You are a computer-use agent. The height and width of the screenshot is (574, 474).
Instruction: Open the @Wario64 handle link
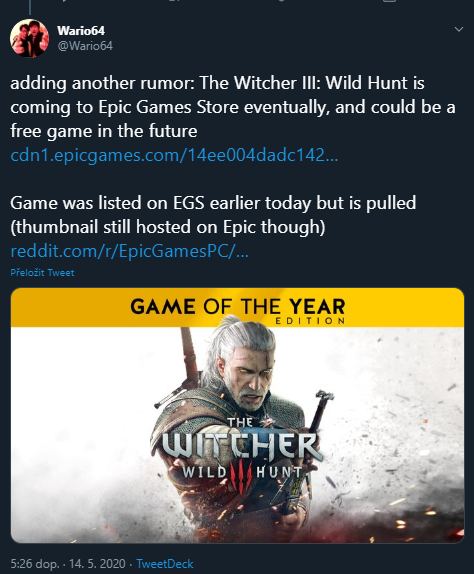point(85,46)
